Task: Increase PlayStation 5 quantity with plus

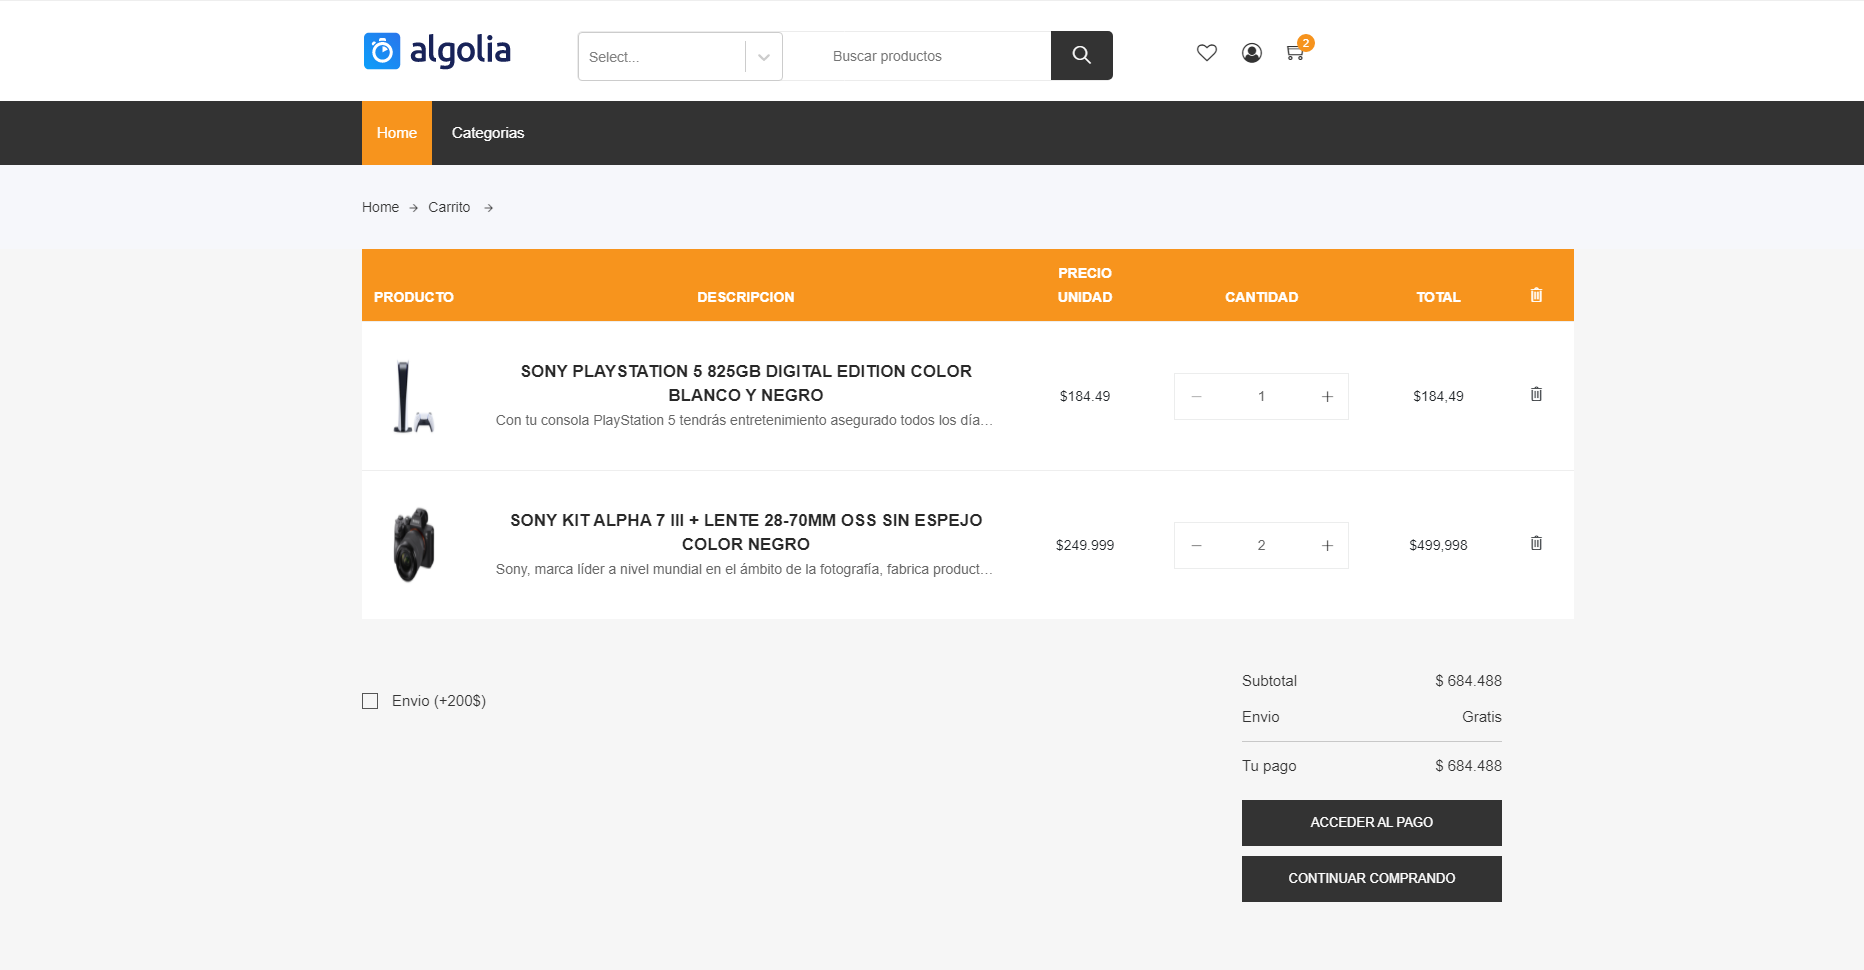Action: tap(1327, 397)
